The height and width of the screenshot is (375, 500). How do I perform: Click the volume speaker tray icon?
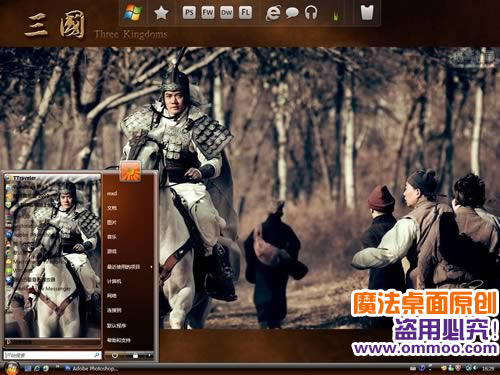pyautogui.click(x=474, y=368)
